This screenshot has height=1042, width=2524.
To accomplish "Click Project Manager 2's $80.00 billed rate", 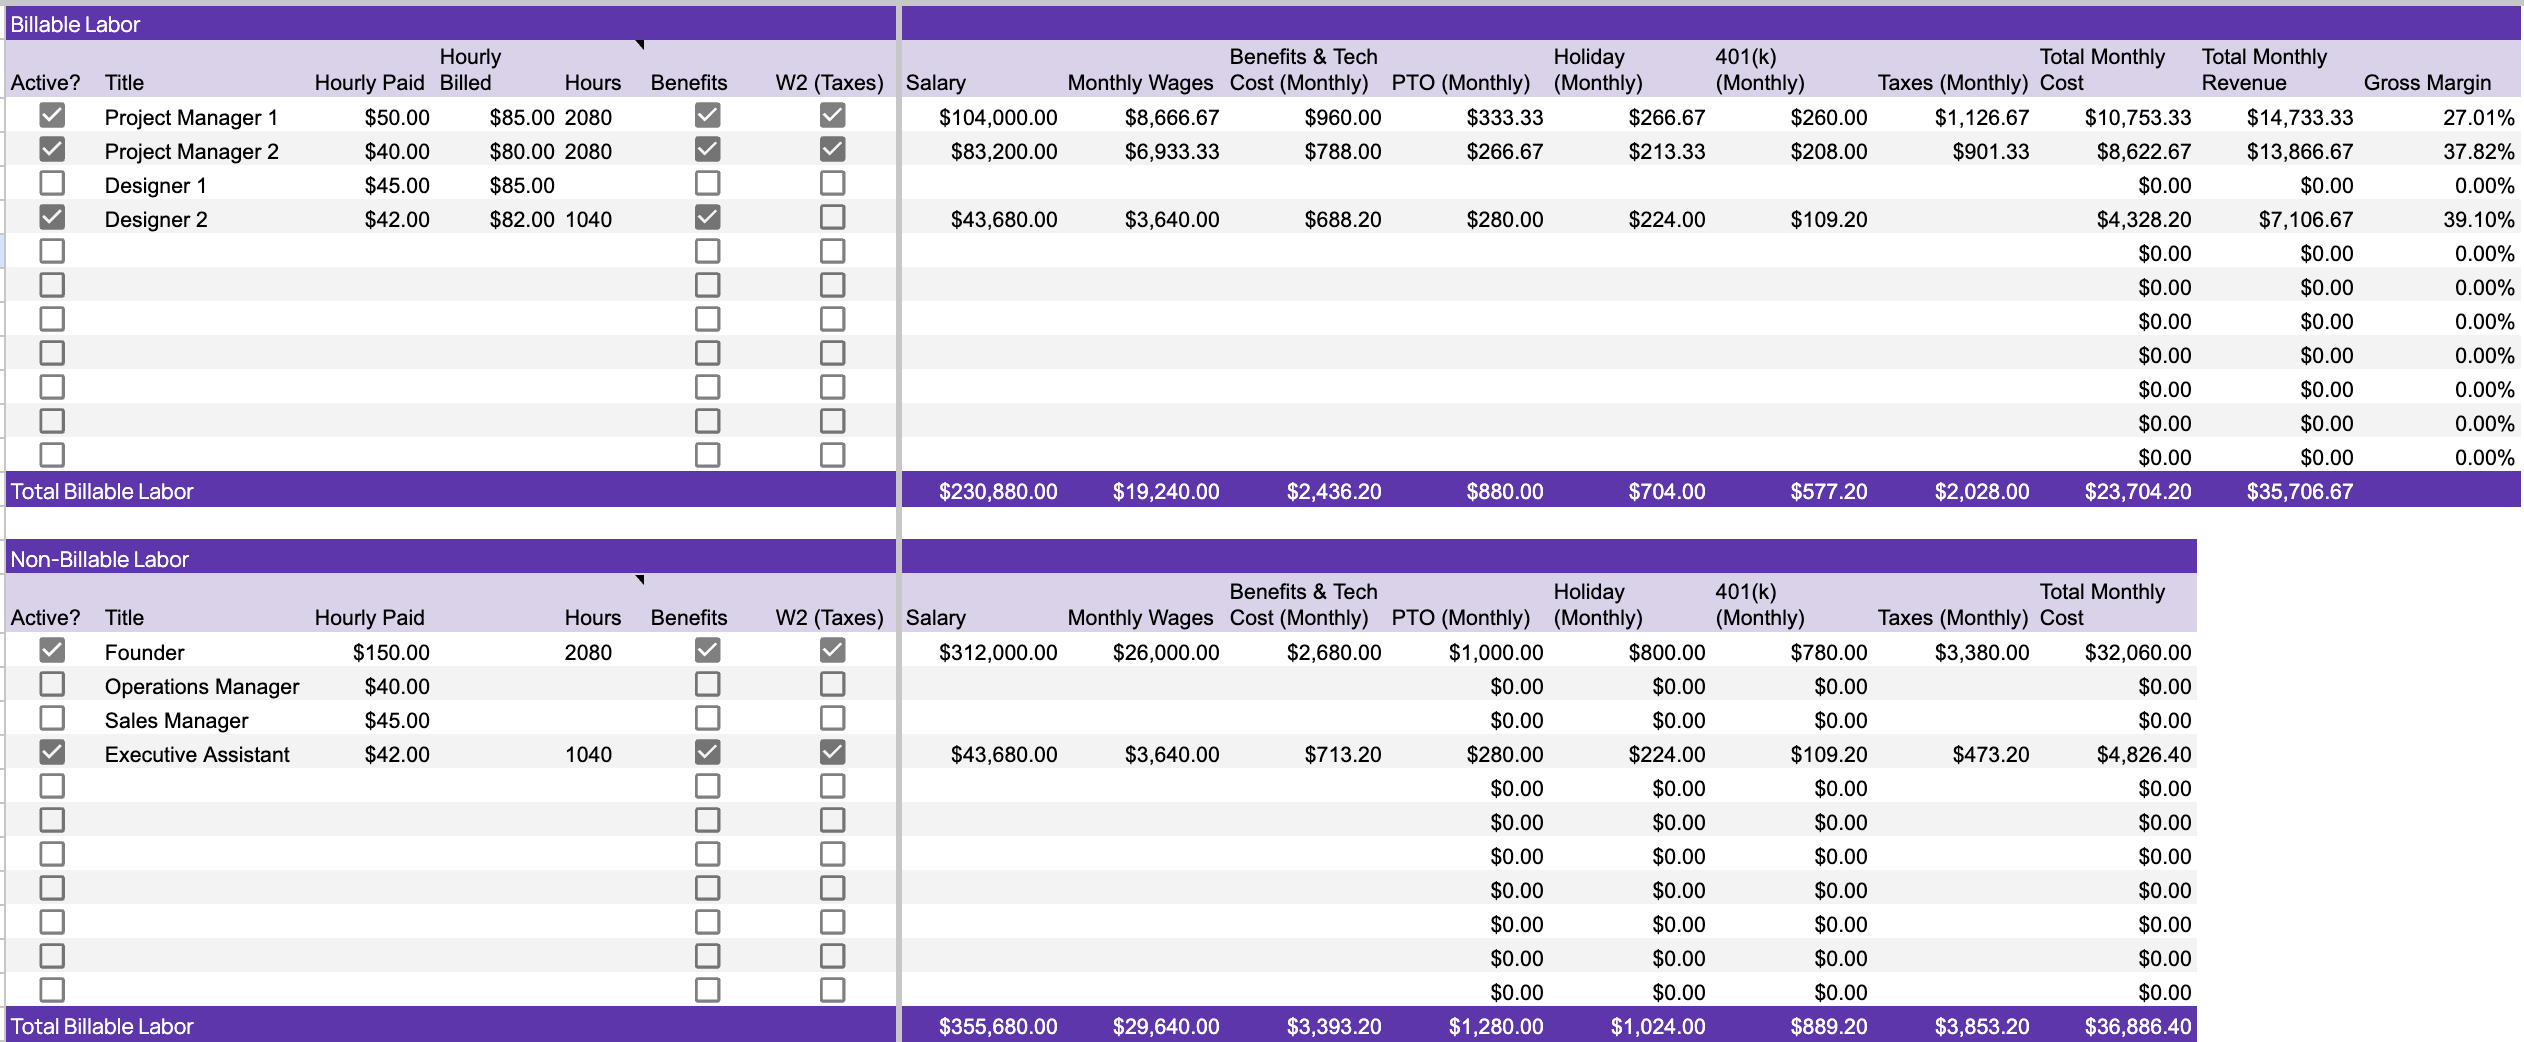I will click(522, 151).
